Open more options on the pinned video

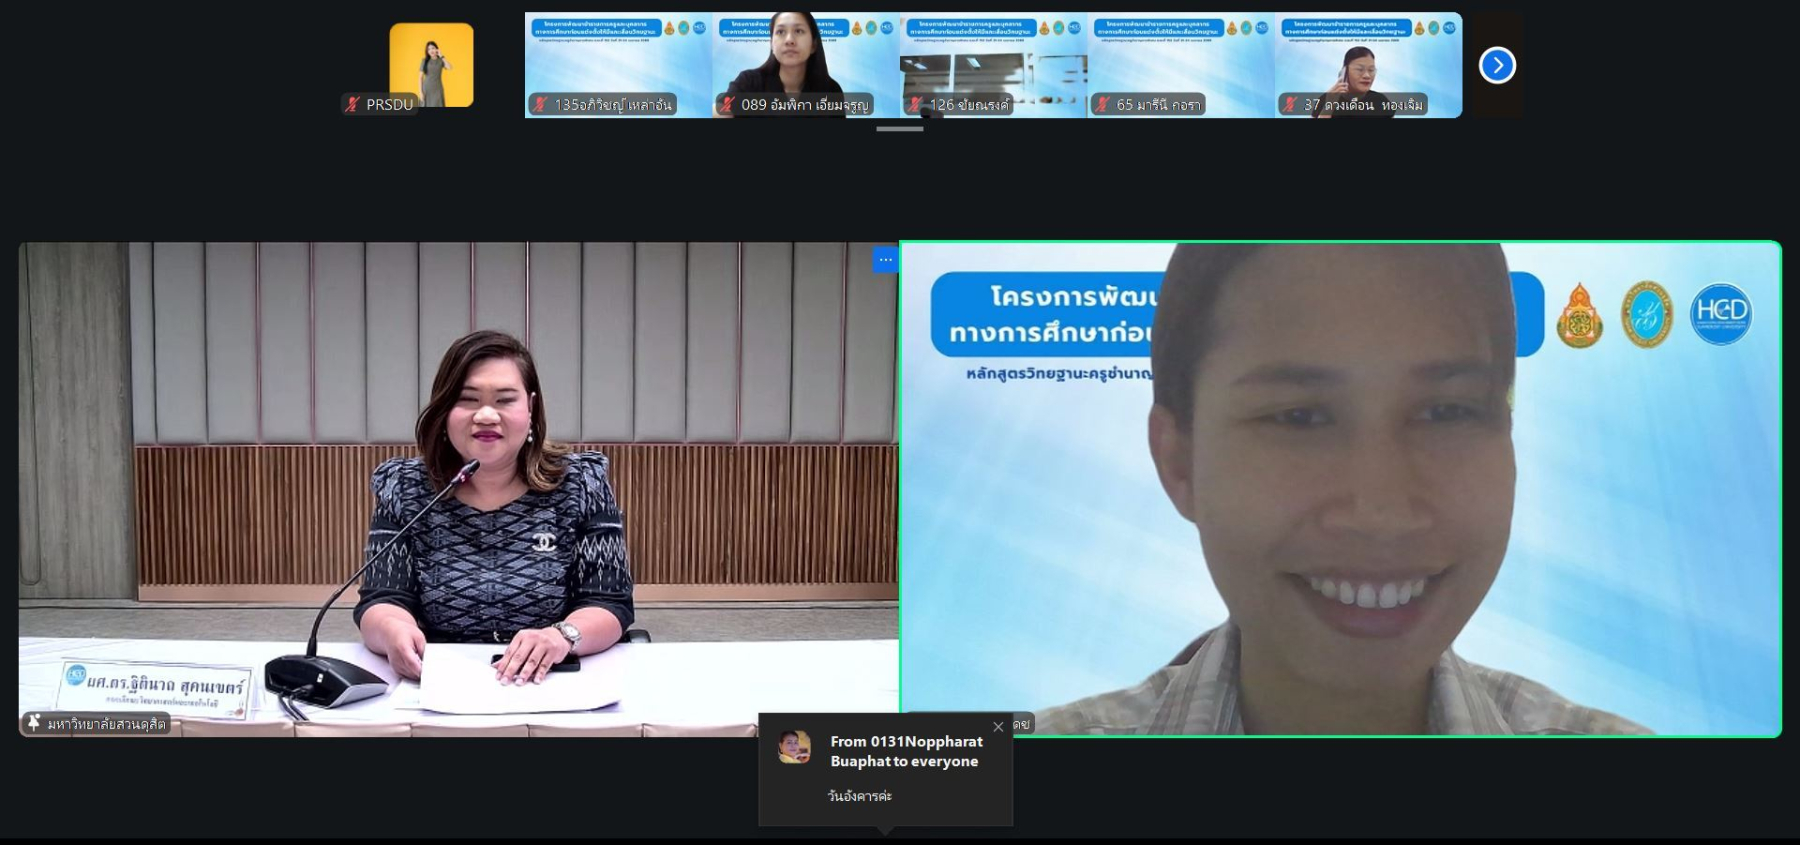[885, 260]
